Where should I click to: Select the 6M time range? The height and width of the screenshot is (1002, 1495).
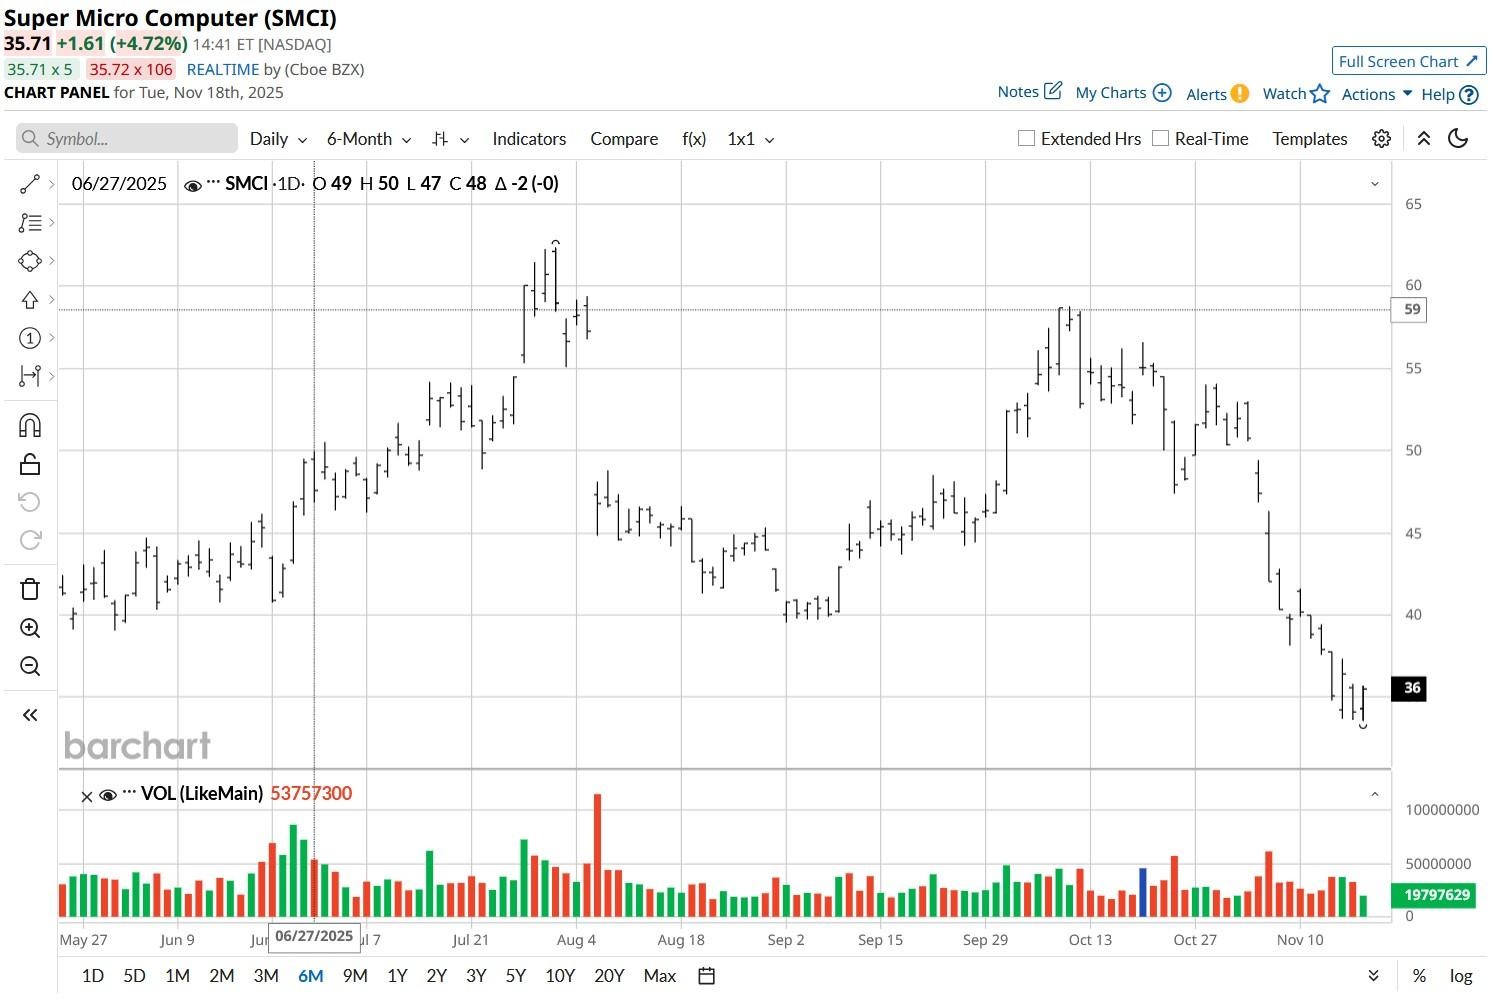click(x=310, y=976)
